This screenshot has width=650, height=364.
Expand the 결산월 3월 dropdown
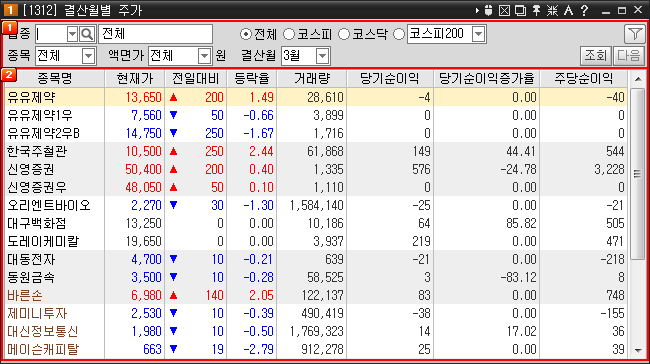point(322,56)
